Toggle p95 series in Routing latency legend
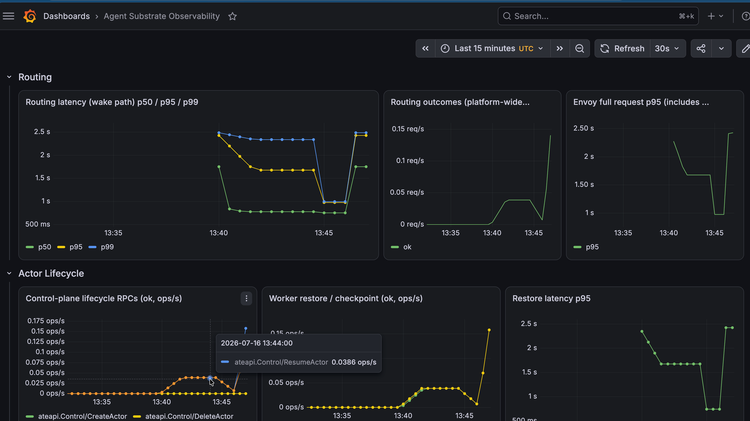This screenshot has height=421, width=750. pos(70,247)
